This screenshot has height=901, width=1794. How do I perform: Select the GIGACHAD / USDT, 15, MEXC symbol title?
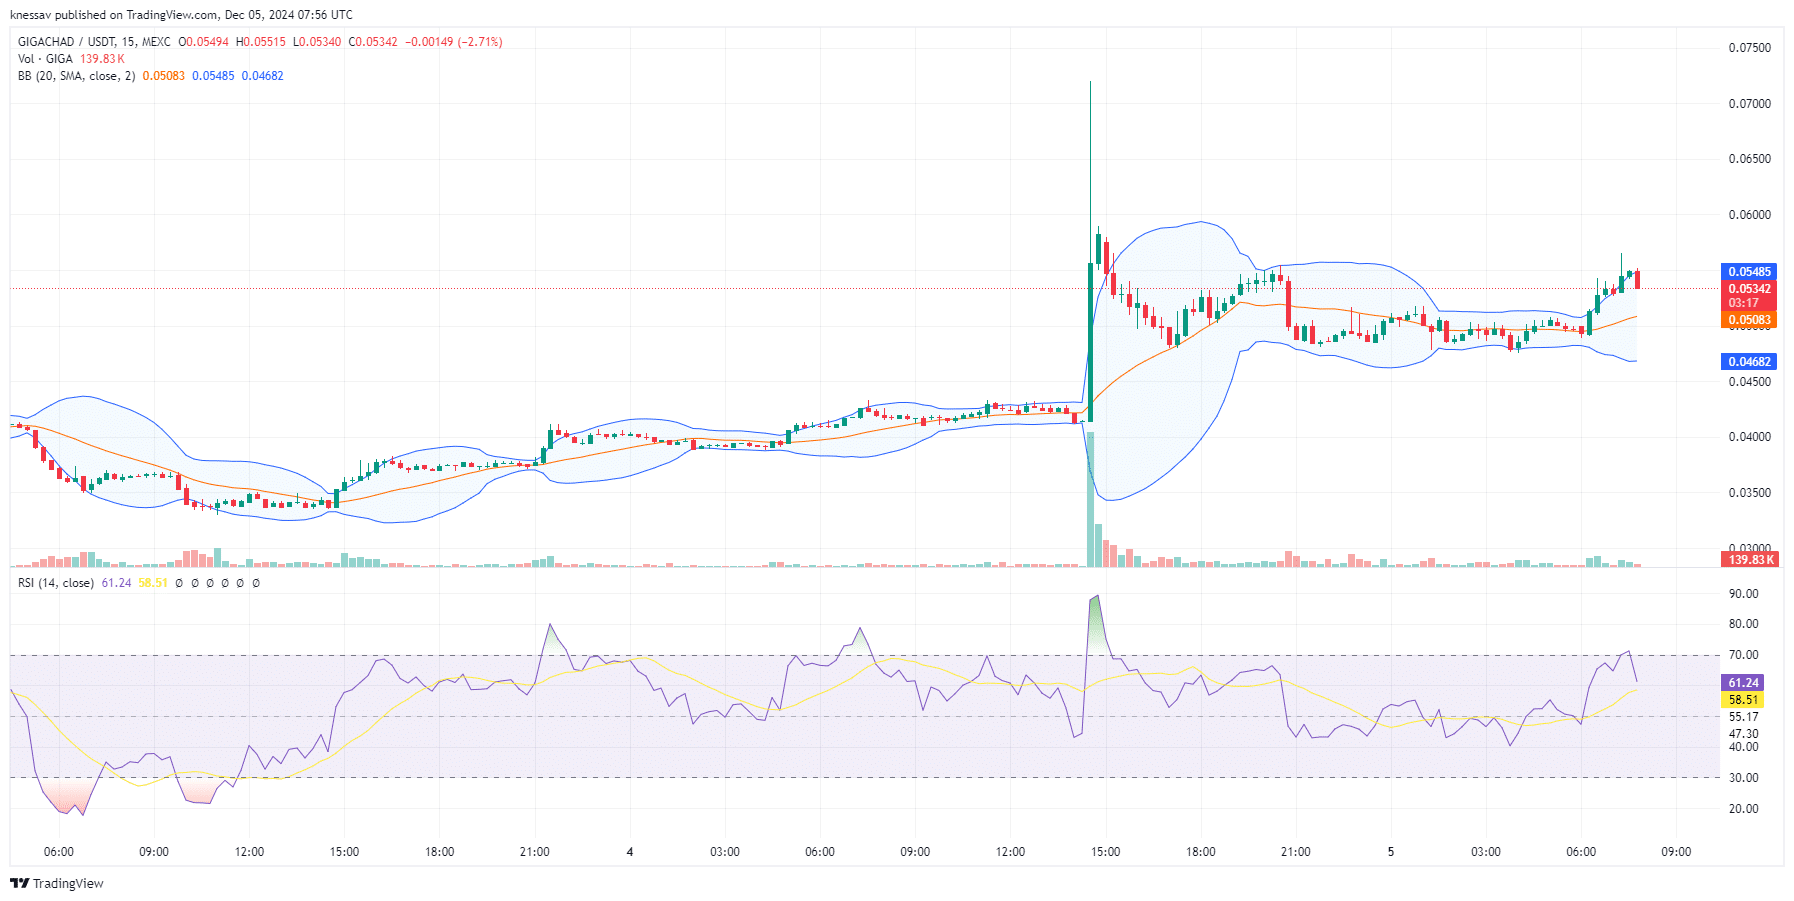click(x=94, y=42)
